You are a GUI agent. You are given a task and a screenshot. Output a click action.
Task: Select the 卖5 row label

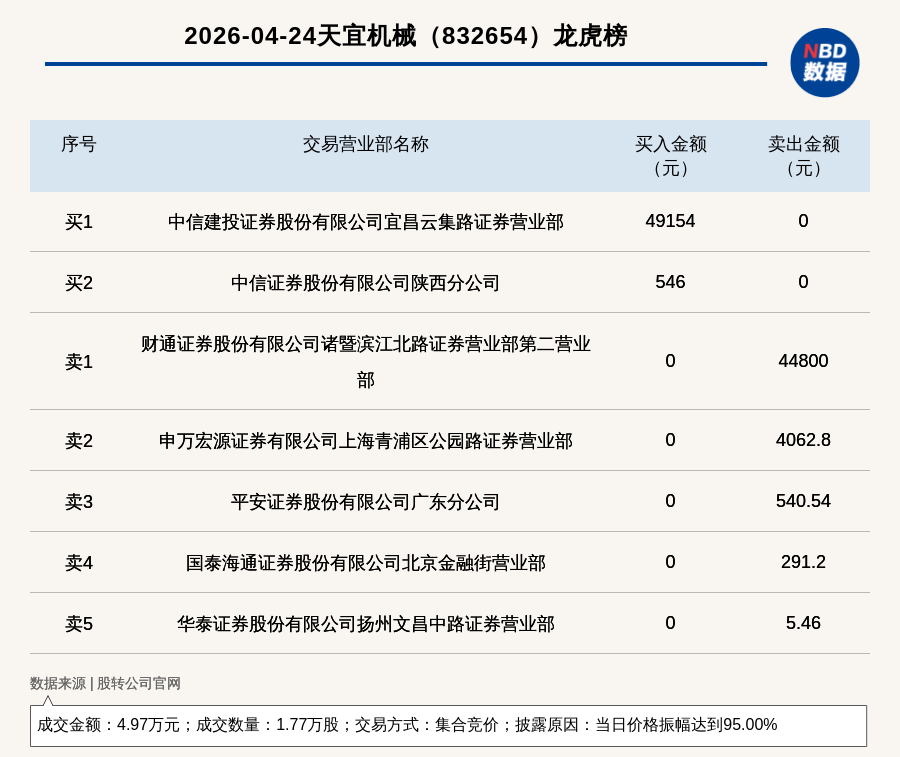pyautogui.click(x=79, y=623)
